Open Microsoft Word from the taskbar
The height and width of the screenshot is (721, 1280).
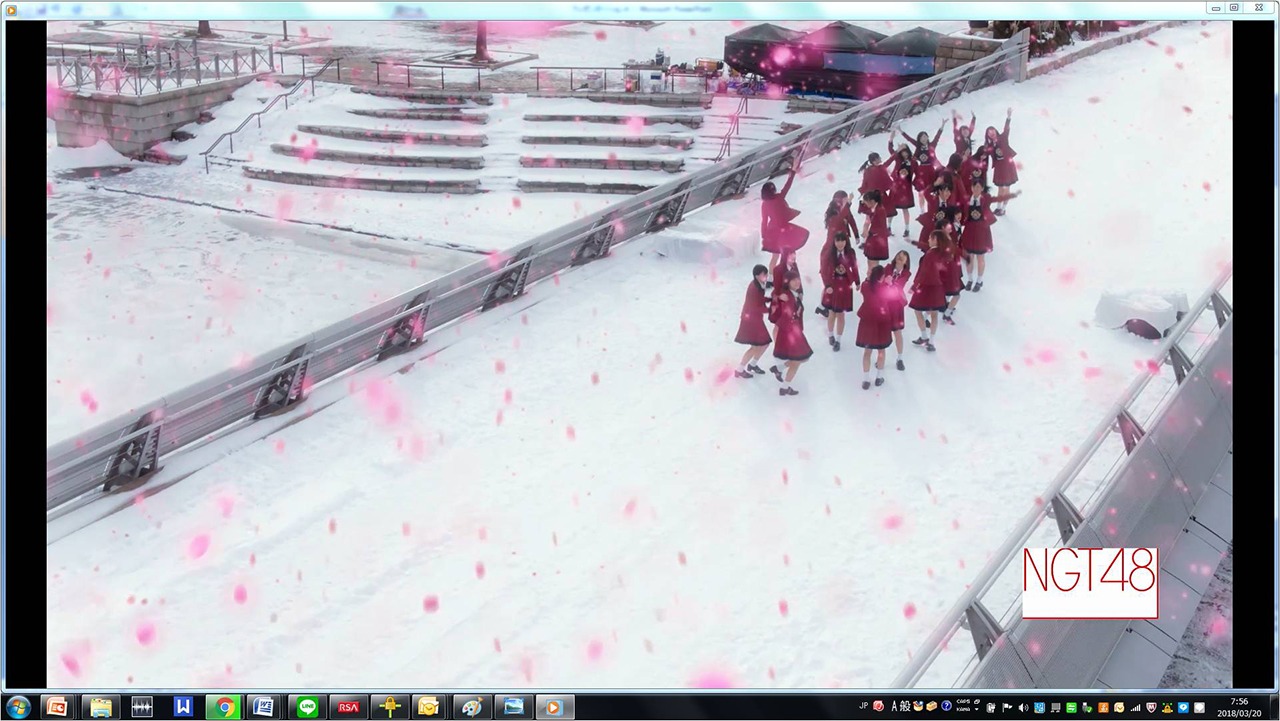[x=265, y=707]
